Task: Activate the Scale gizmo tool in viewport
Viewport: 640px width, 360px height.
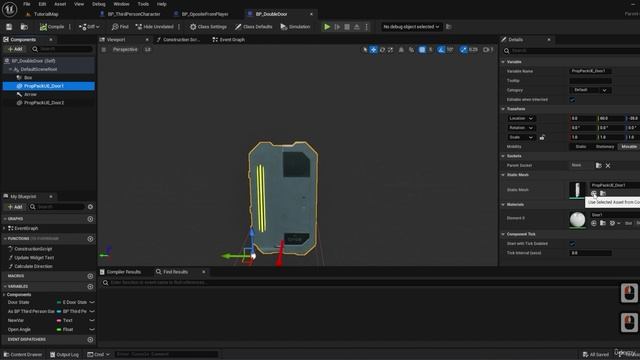Action: [x=390, y=50]
